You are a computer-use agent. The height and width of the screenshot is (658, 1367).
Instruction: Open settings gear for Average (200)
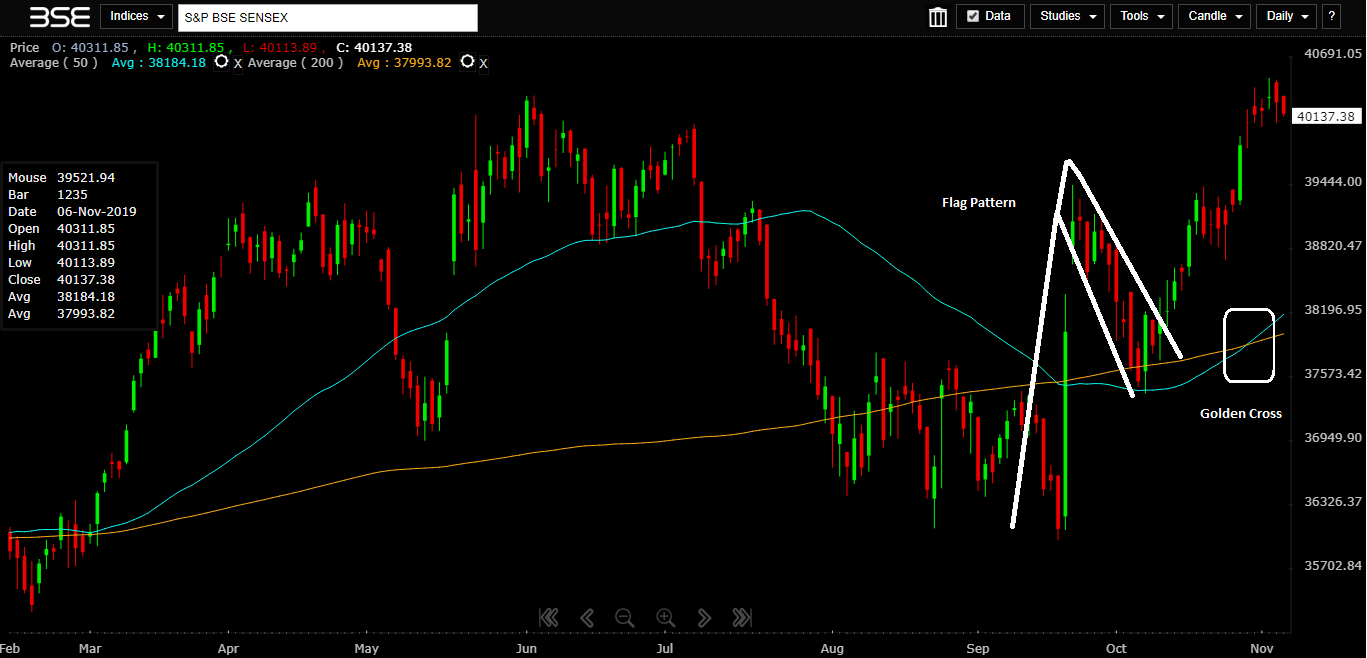tap(467, 62)
